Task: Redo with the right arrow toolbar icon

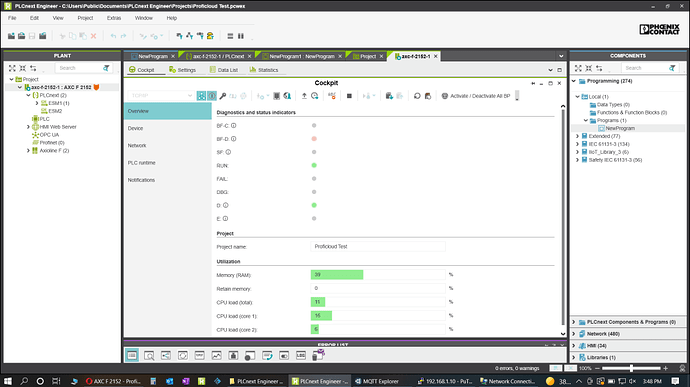Action: click(x=123, y=36)
